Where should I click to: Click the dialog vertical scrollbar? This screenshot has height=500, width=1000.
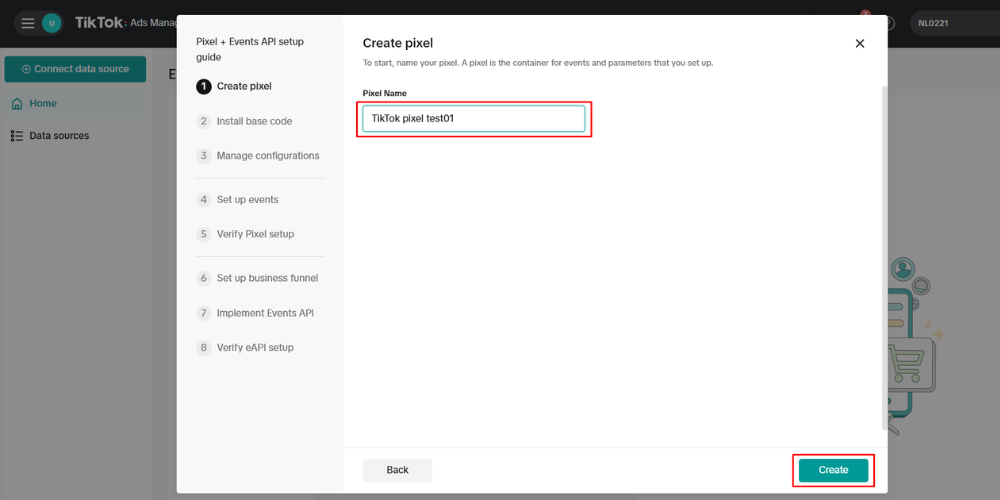point(884,258)
